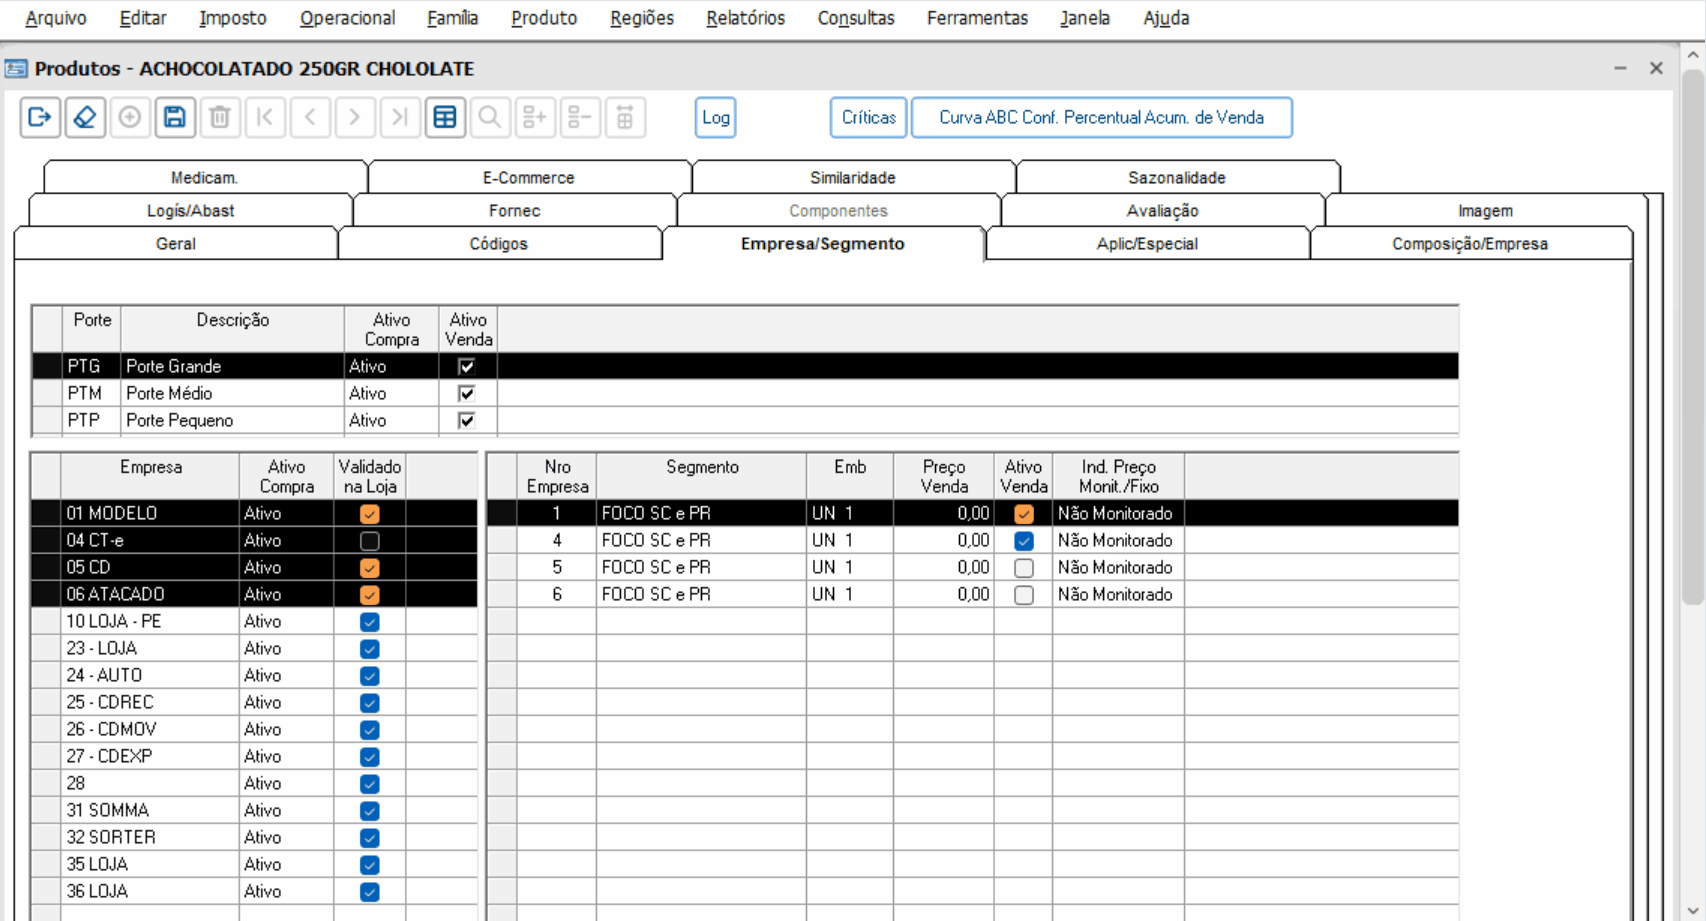
Task: Select the 32 SORTER company row
Action: [x=255, y=838]
